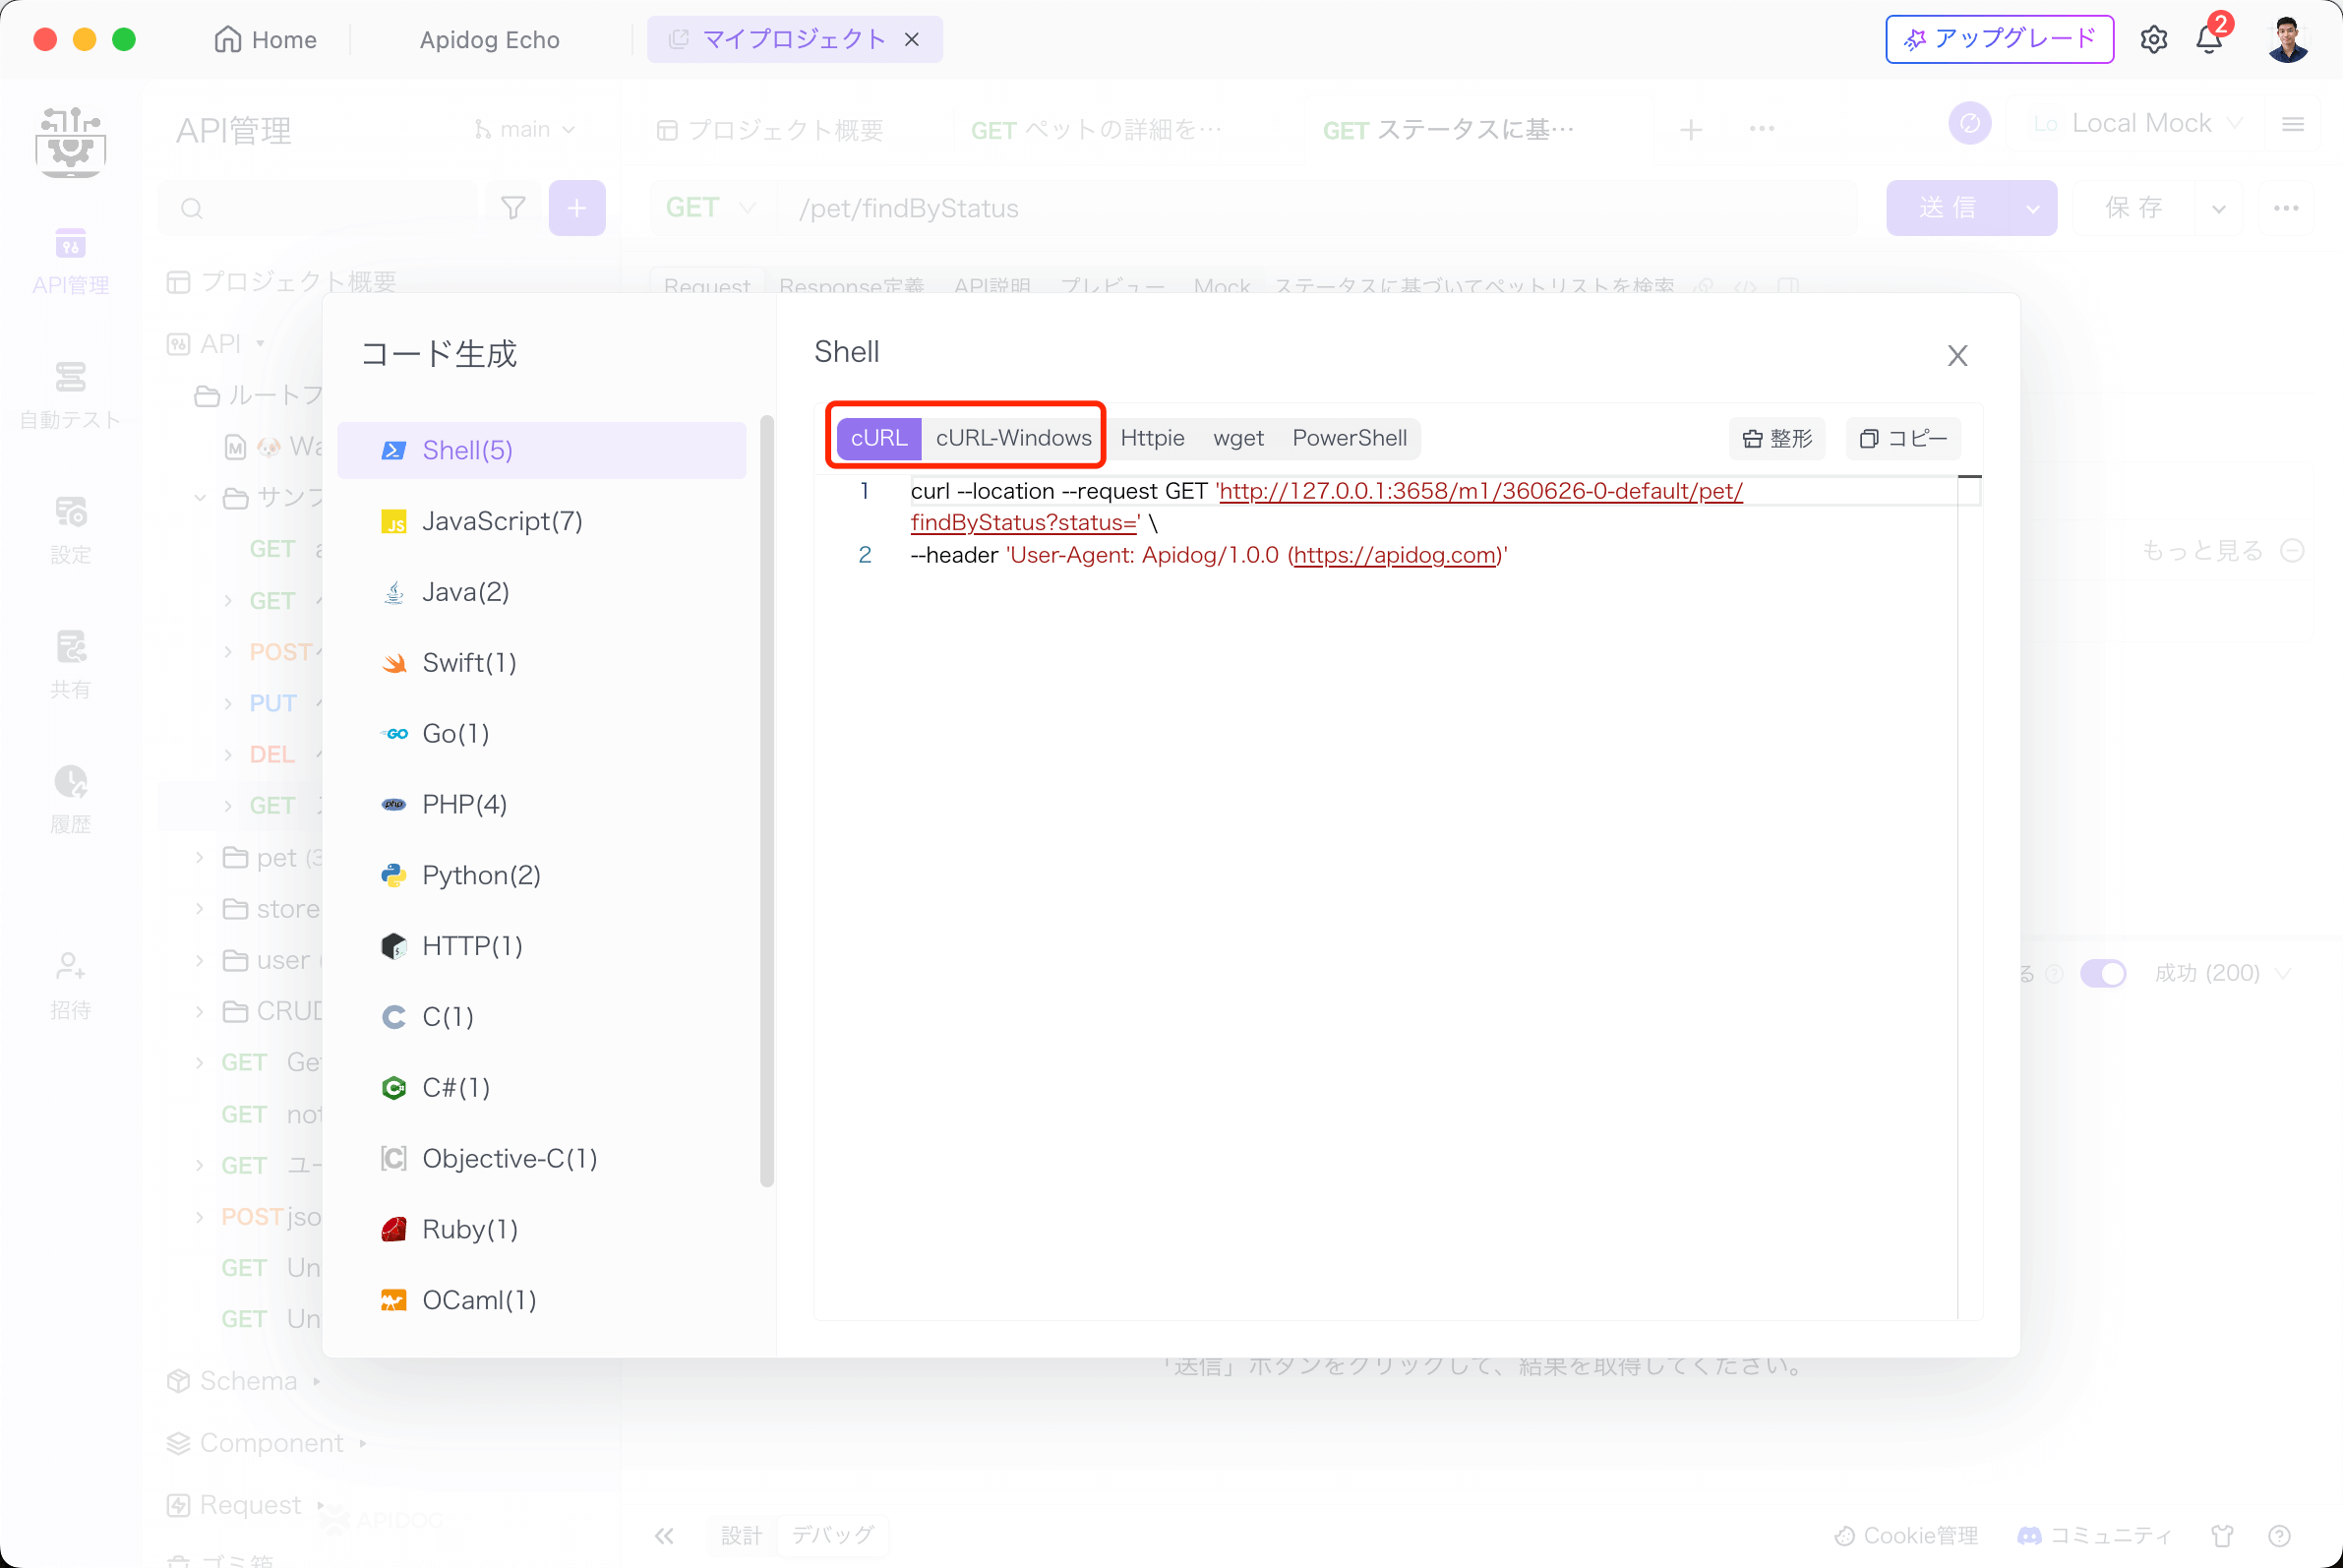Open 自動テスト in the sidebar
2343x1568 pixels.
click(x=70, y=396)
